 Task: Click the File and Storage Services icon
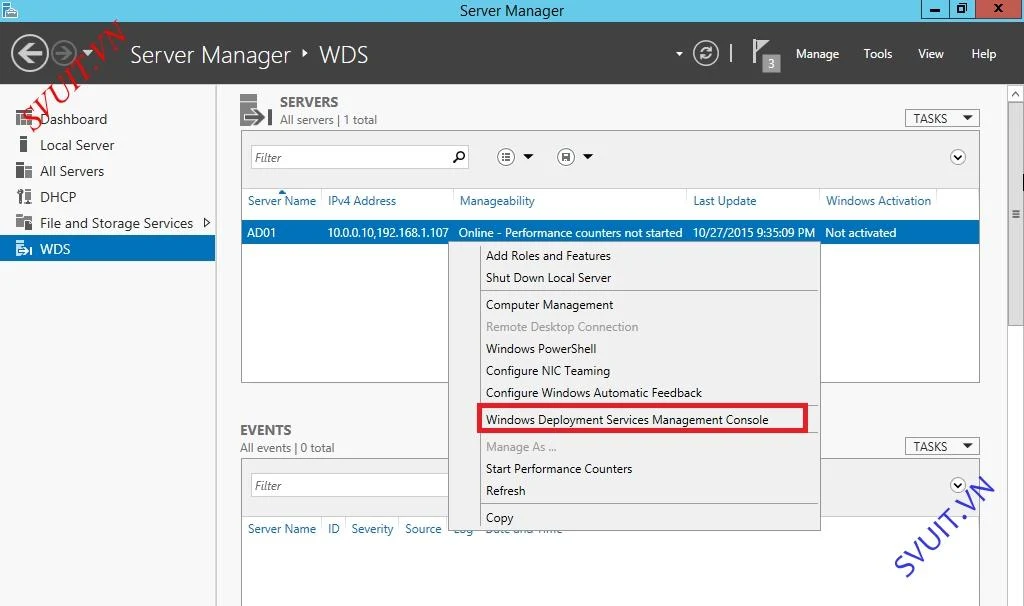24,222
